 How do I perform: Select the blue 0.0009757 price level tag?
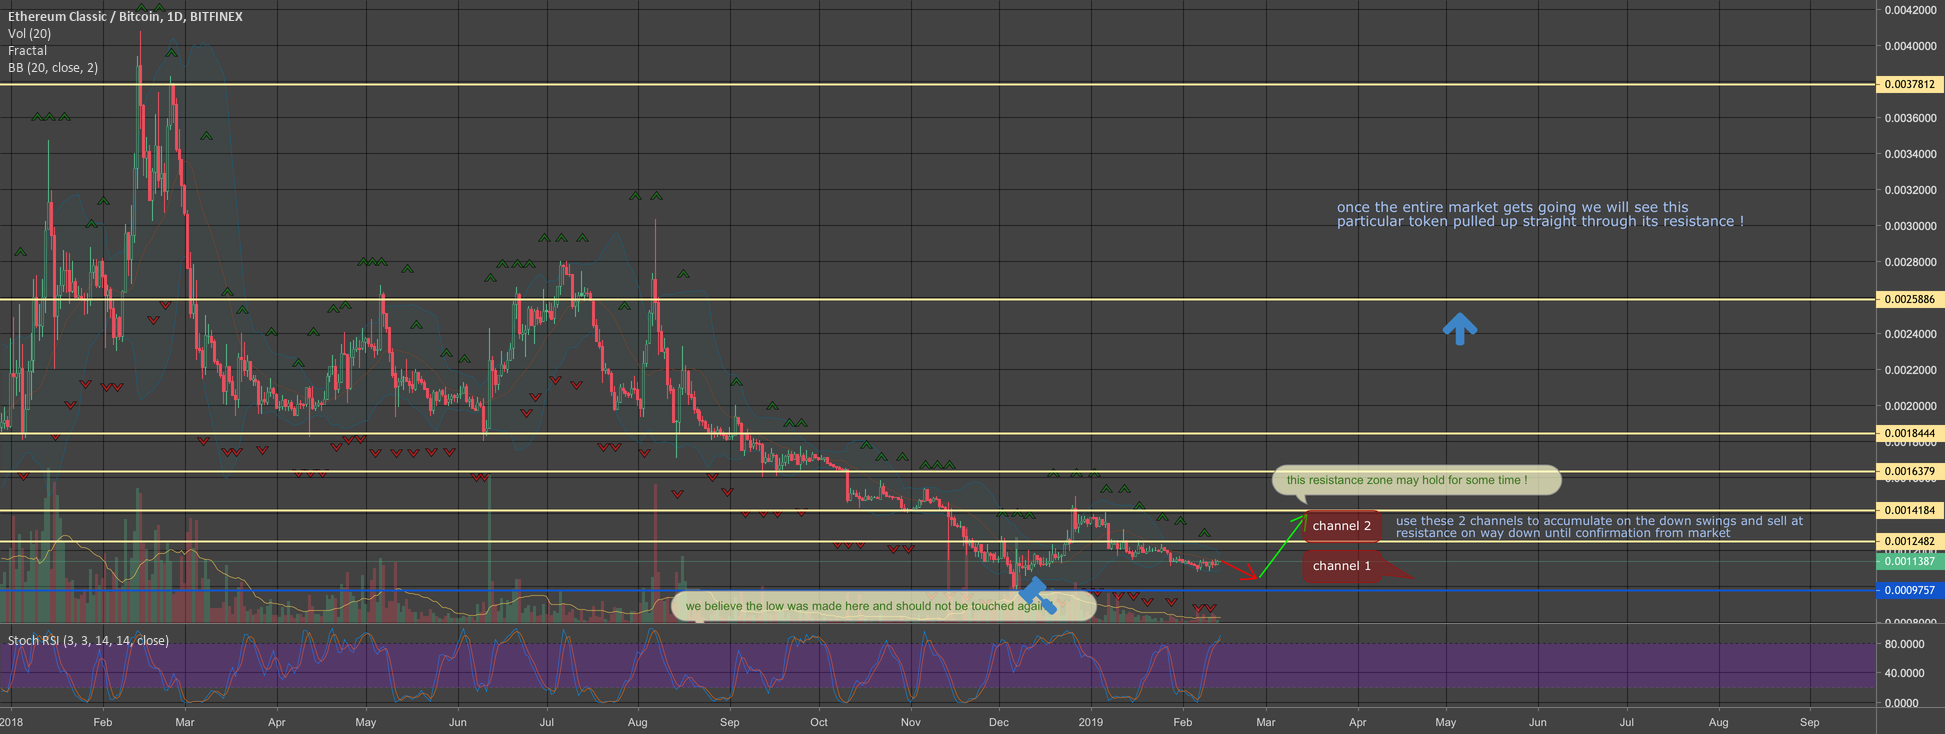click(x=1909, y=591)
